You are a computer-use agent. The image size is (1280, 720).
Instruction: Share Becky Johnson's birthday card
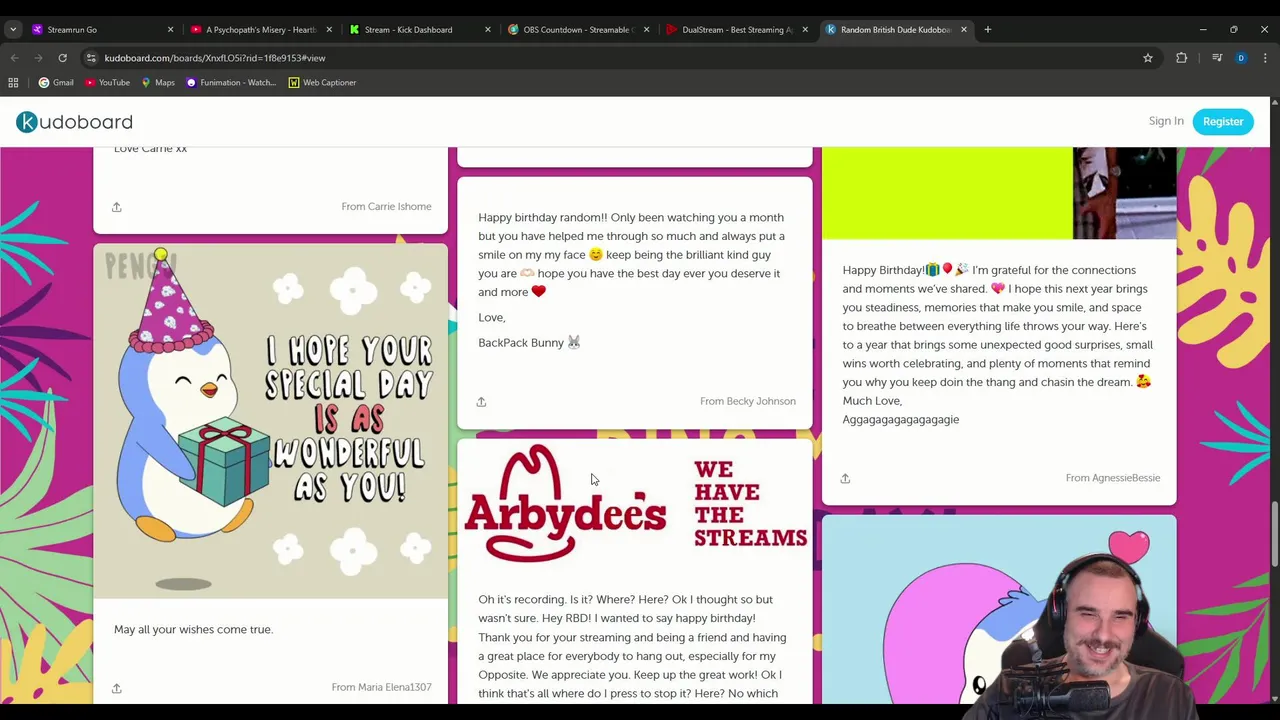click(x=481, y=402)
